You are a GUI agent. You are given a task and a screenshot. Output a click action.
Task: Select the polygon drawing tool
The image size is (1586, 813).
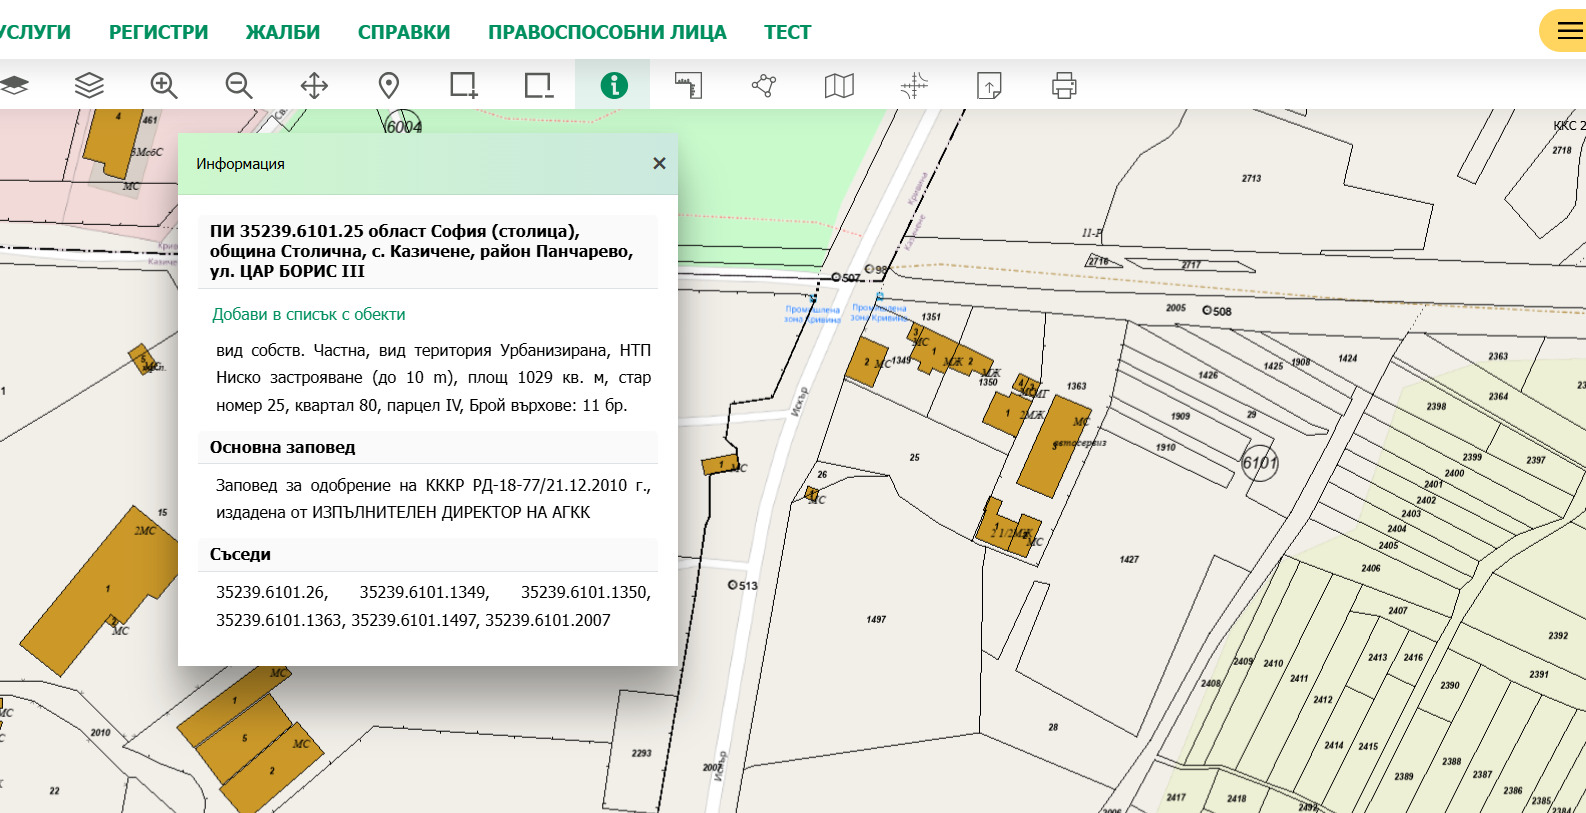tap(764, 86)
